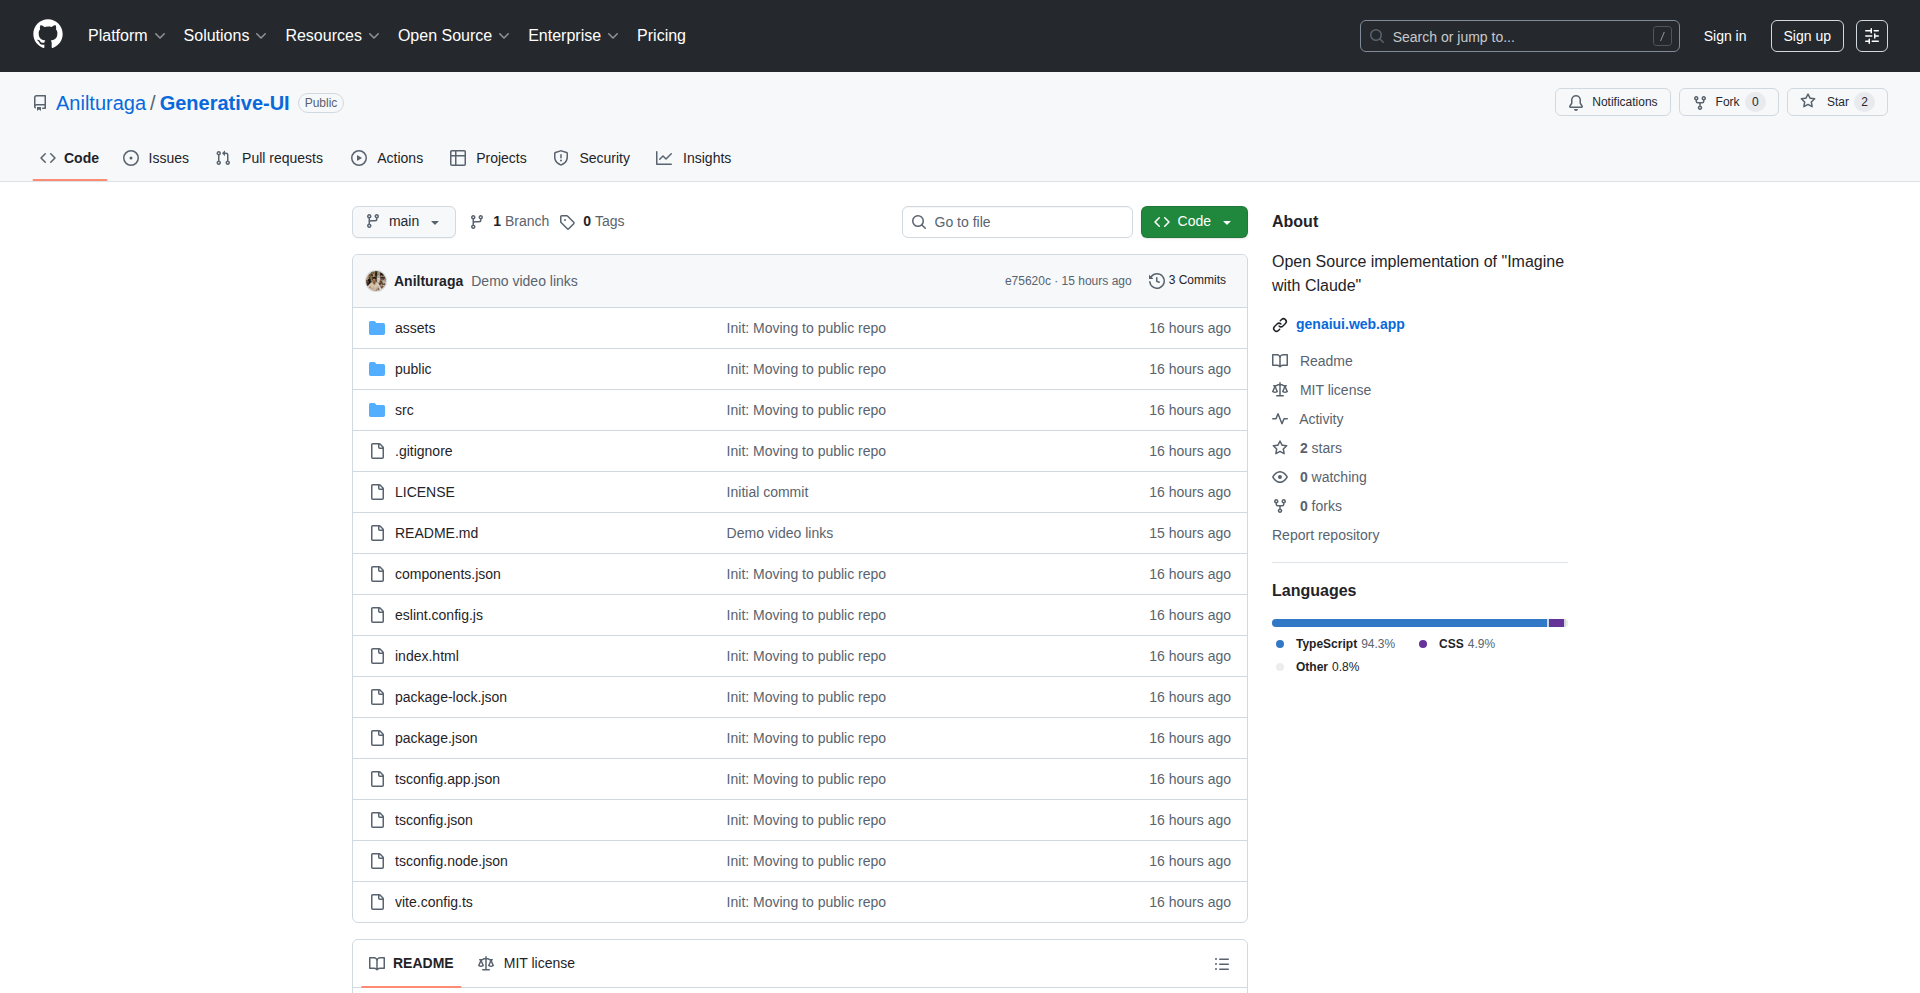Open the README.md file link
The height and width of the screenshot is (993, 1920).
coord(436,532)
